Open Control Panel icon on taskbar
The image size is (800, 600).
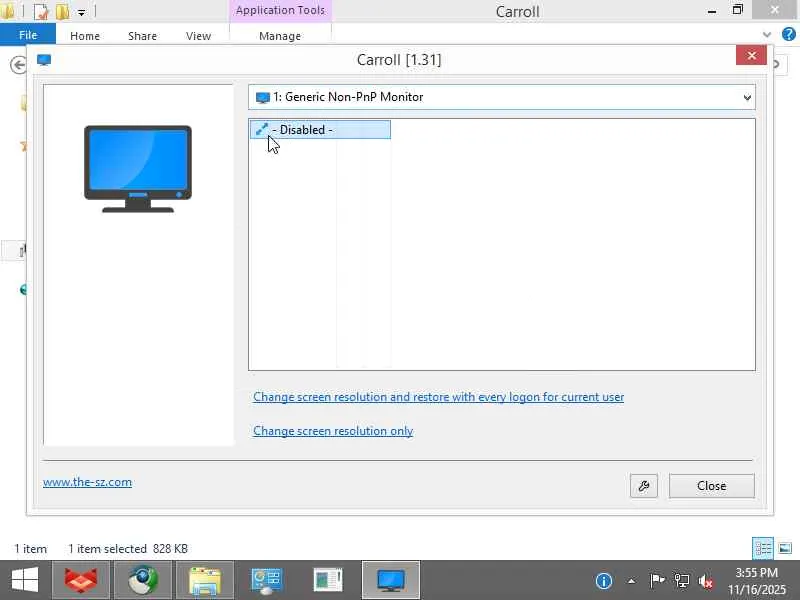[x=266, y=580]
